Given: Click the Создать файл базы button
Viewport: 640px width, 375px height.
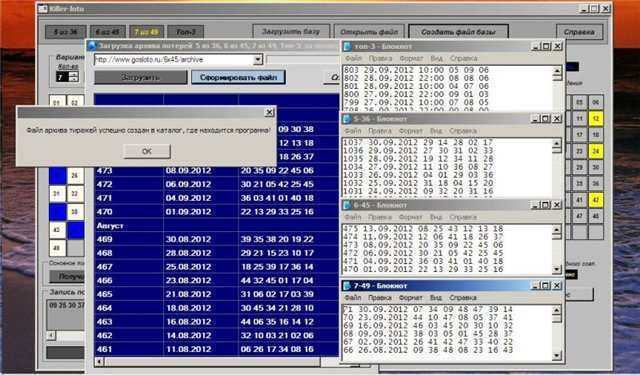Looking at the screenshot, I should pyautogui.click(x=458, y=32).
